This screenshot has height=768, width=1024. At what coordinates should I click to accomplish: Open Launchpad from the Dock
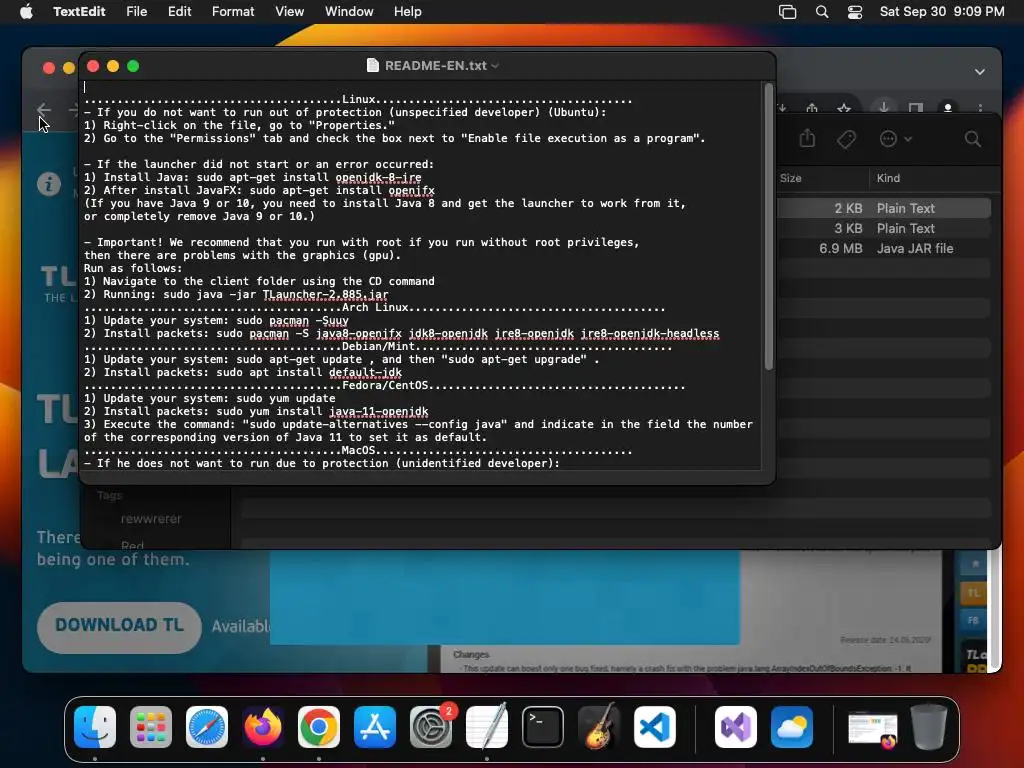coord(151,727)
